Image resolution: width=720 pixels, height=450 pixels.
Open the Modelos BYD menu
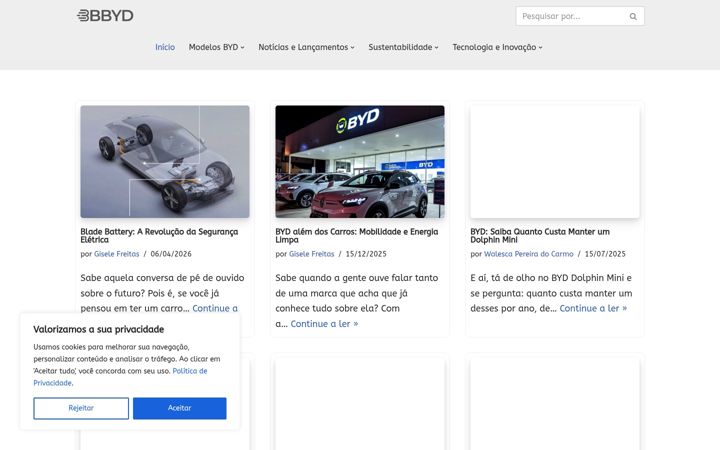point(216,47)
